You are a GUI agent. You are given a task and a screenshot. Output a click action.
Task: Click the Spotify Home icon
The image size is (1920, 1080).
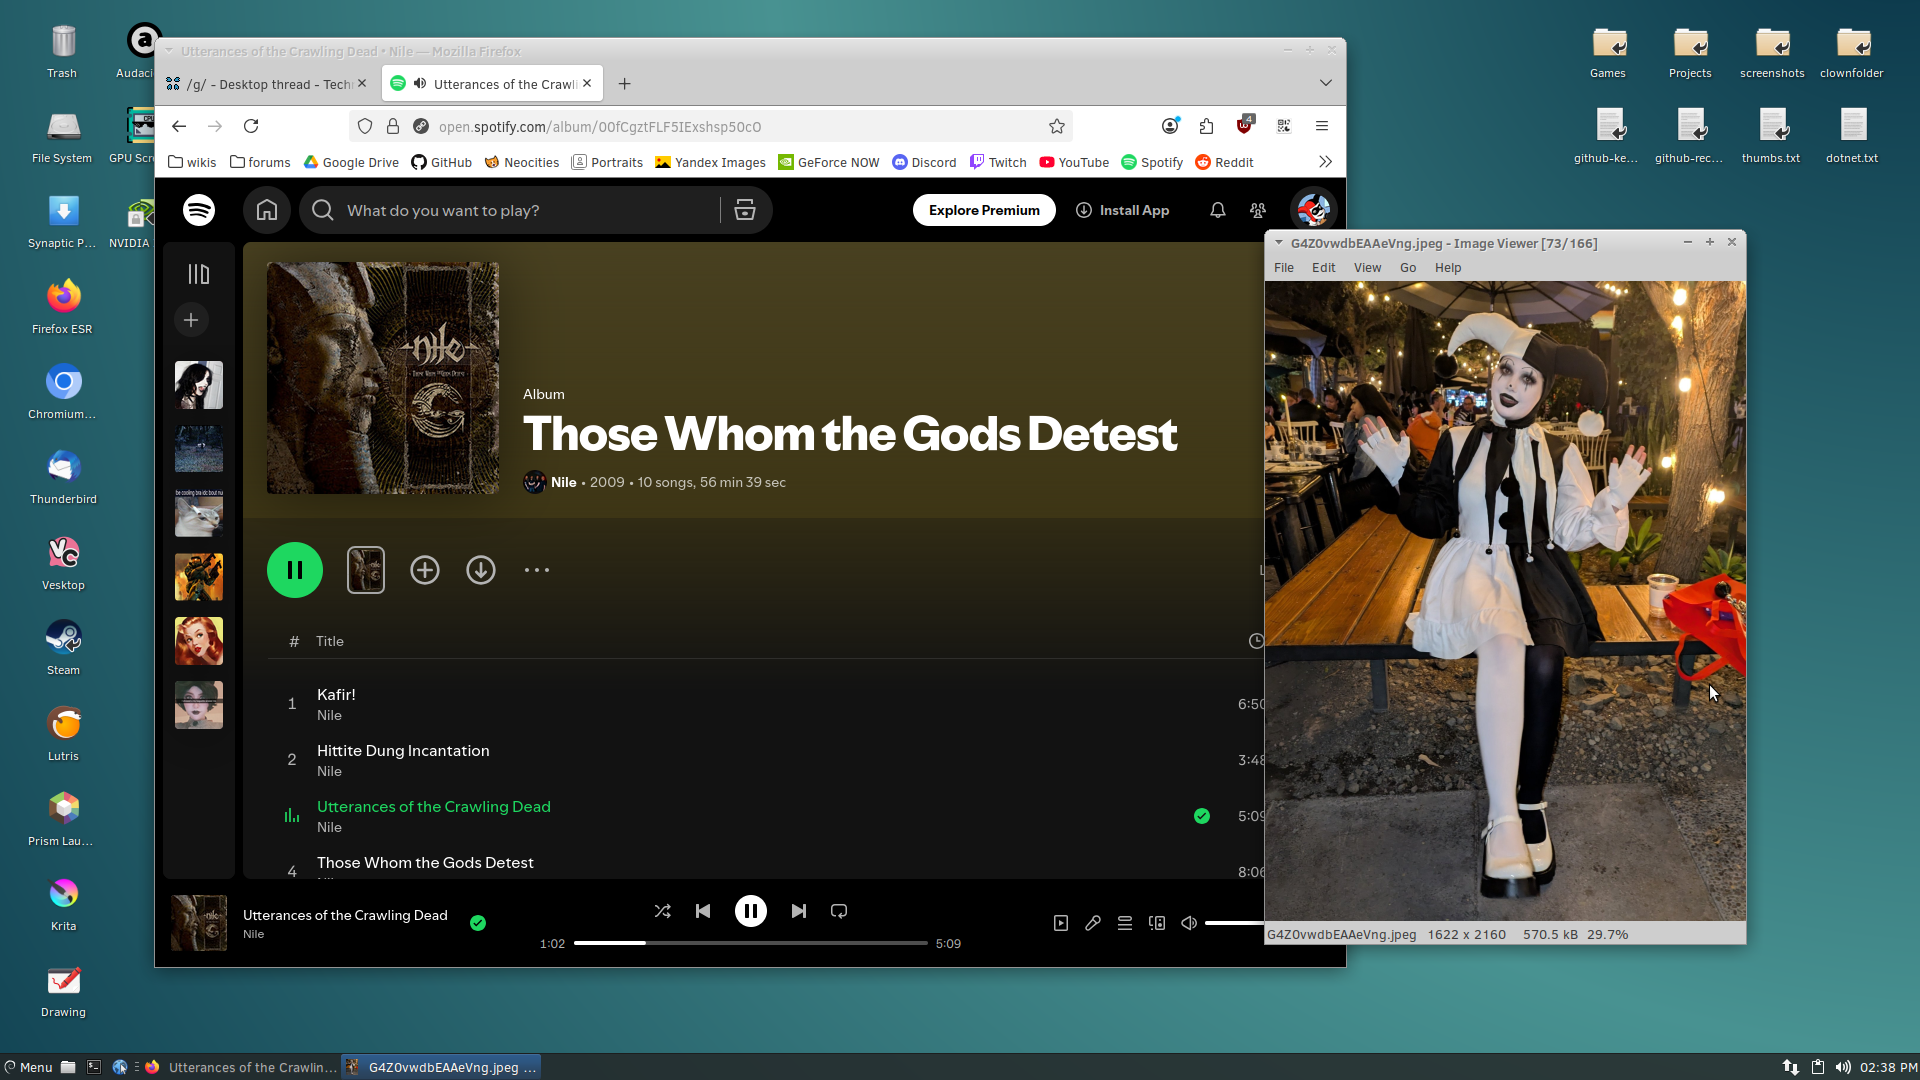267,210
